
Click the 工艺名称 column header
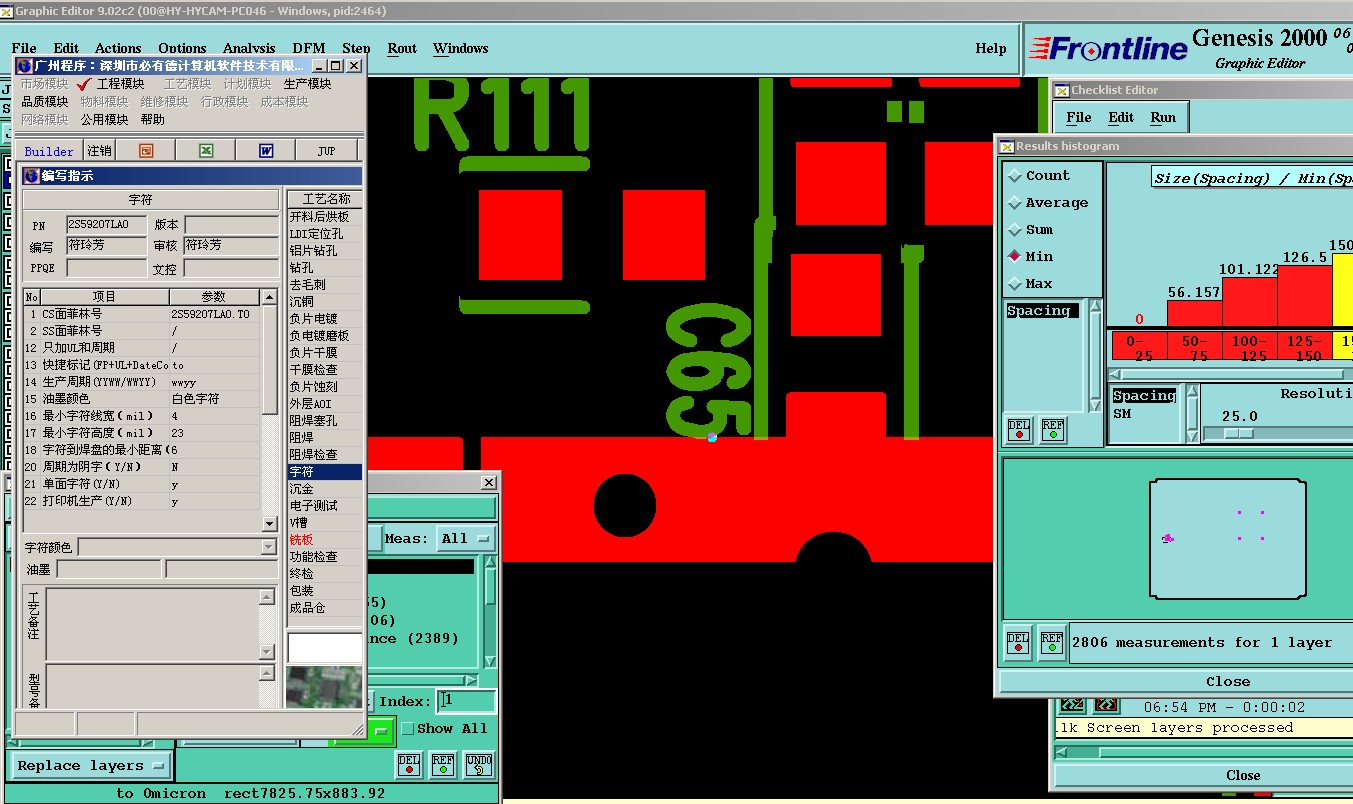pos(325,199)
